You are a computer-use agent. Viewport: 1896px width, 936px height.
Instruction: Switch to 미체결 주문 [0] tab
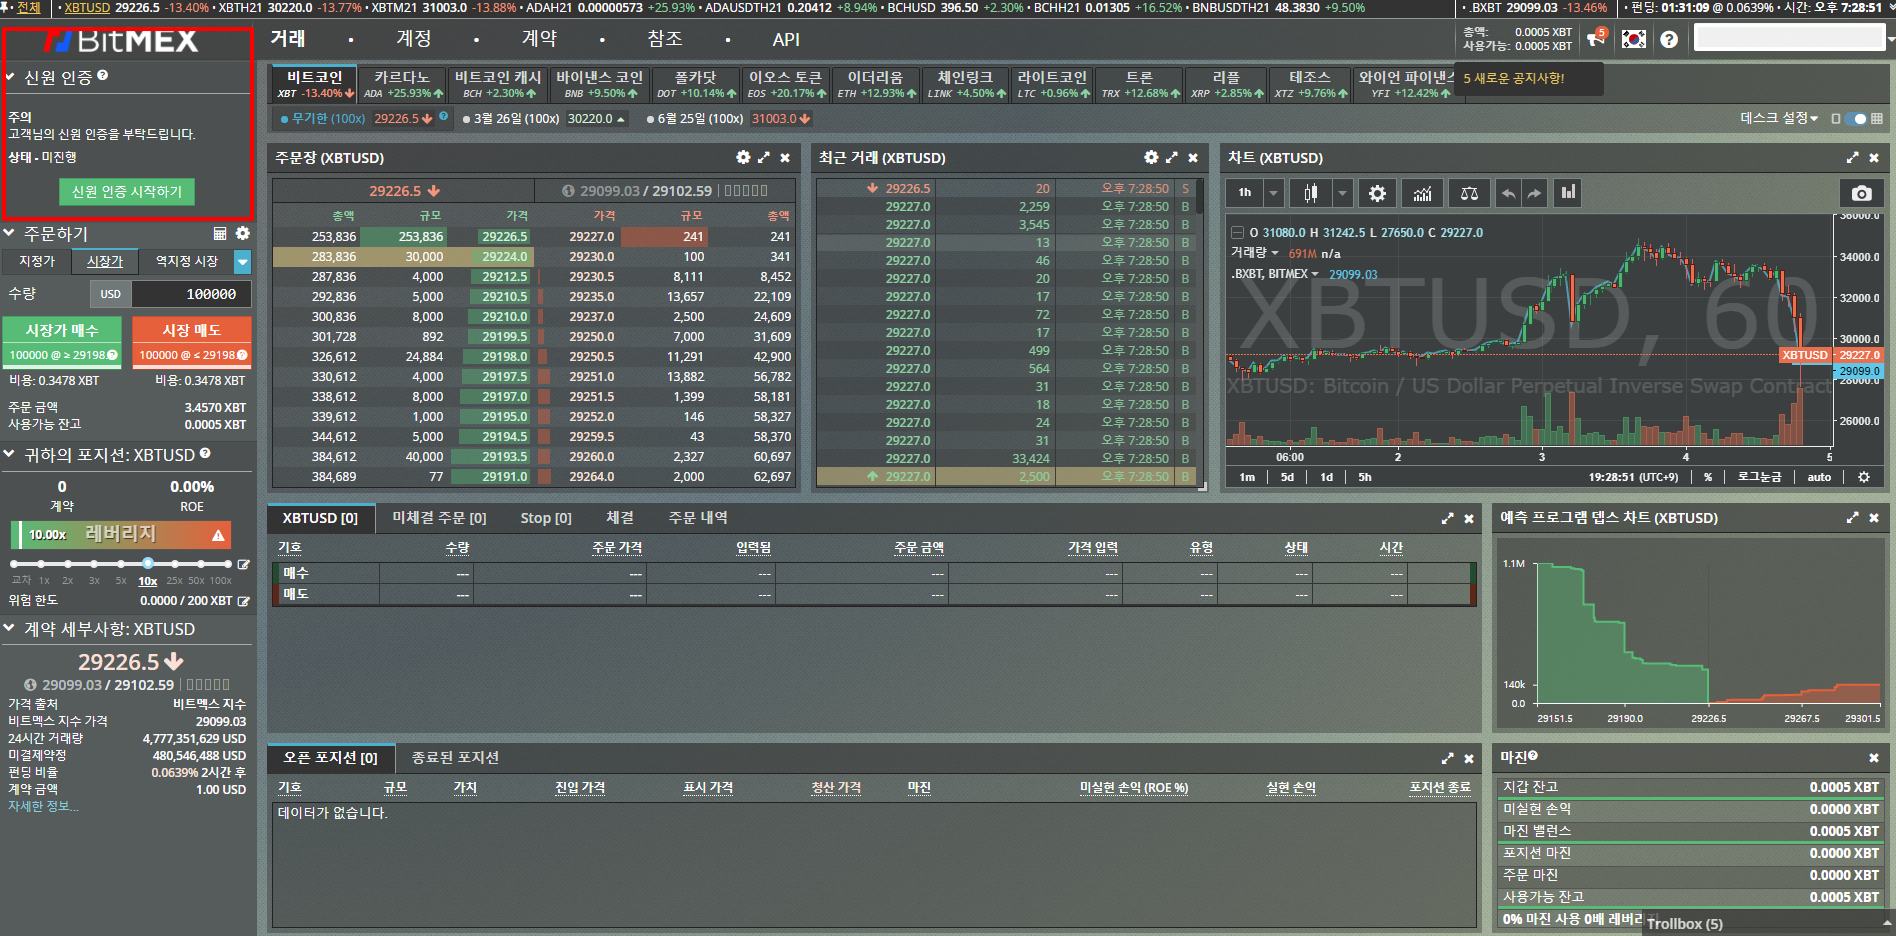(x=439, y=518)
